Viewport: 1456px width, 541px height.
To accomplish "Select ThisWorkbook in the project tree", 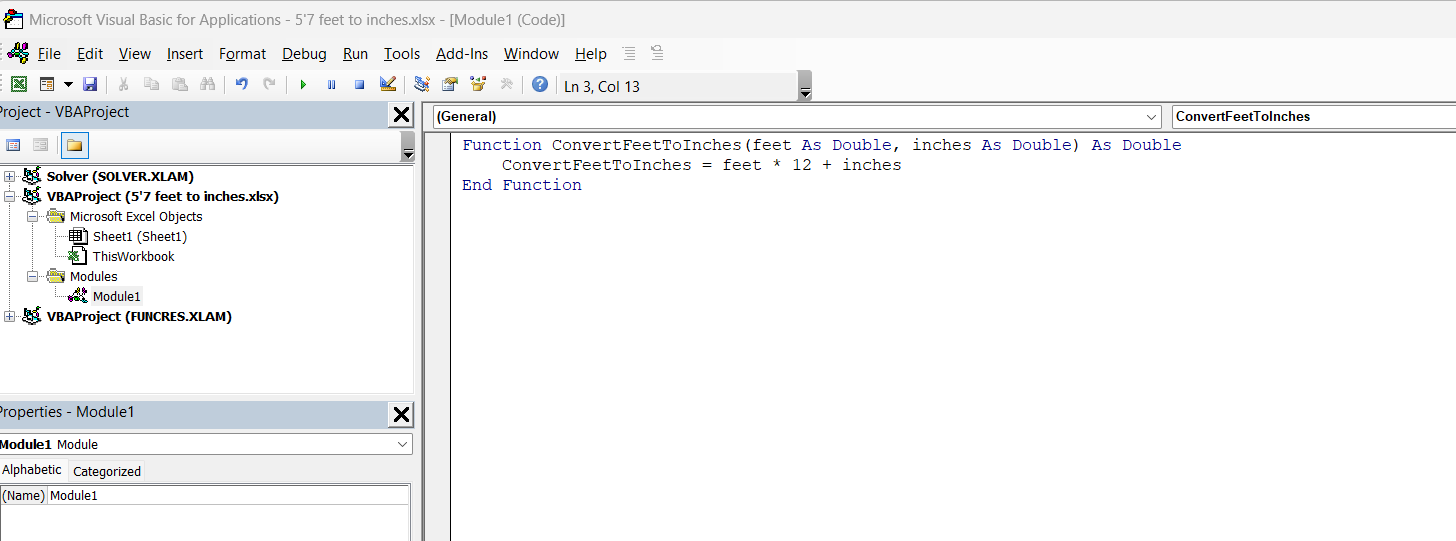I will [134, 256].
